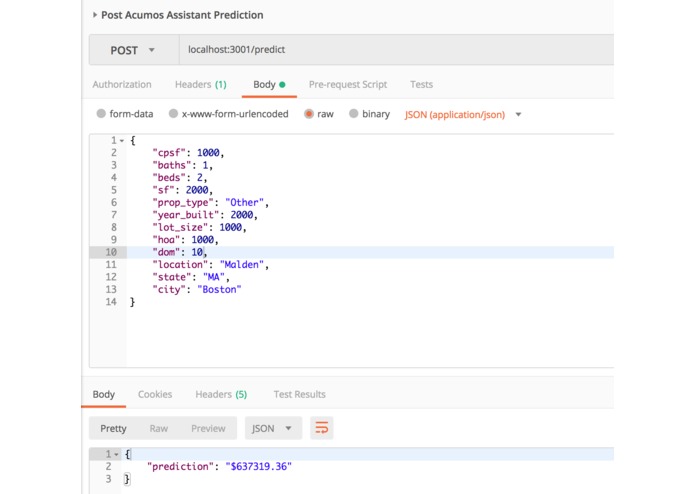The width and height of the screenshot is (695, 494).
Task: Switch to Preview response view
Action: tap(208, 428)
